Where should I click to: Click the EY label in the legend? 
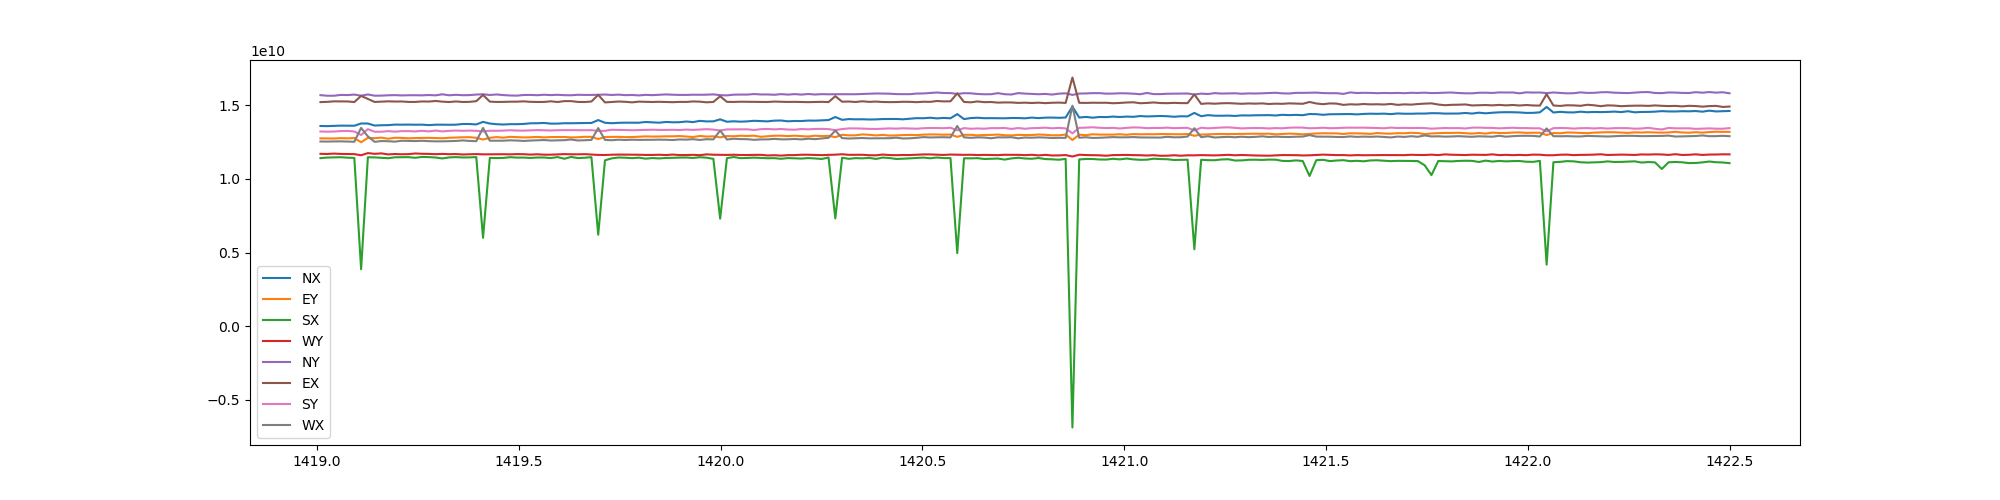310,299
